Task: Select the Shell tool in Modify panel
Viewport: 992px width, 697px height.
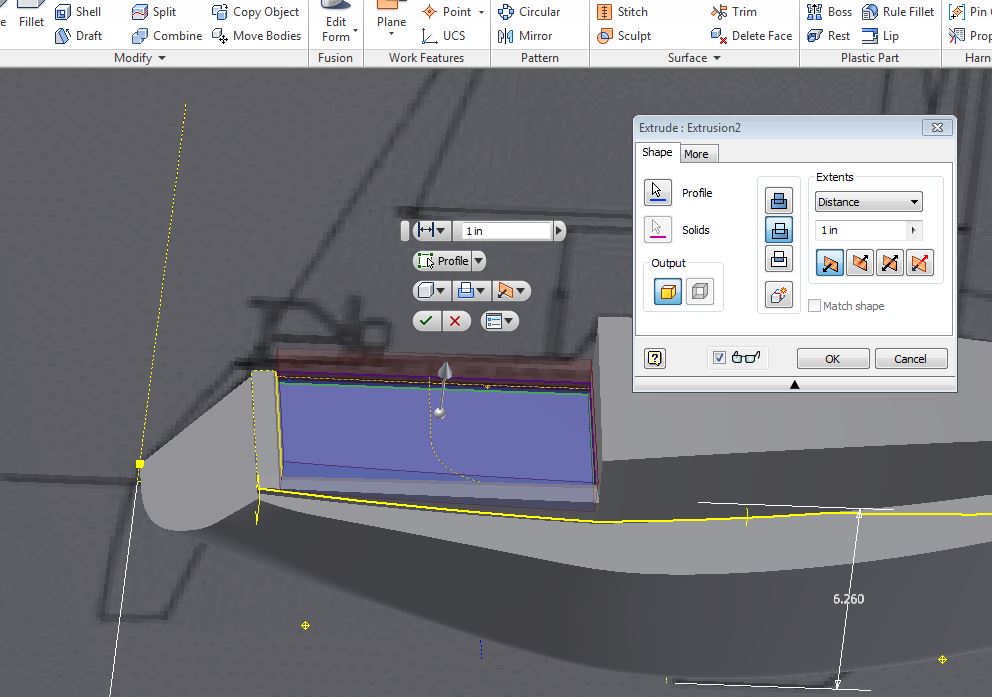Action: pyautogui.click(x=78, y=11)
